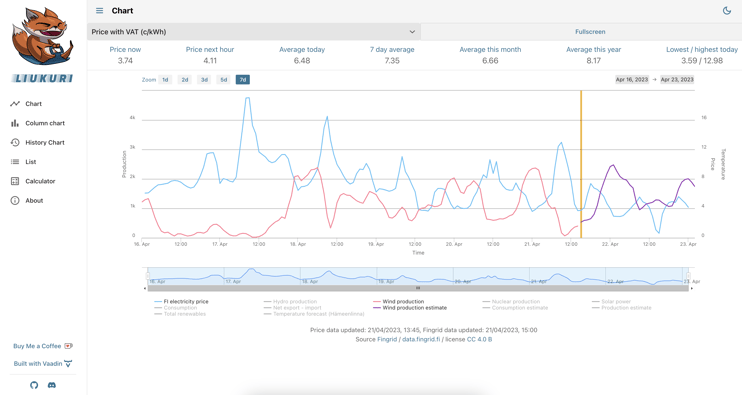Image resolution: width=742 pixels, height=395 pixels.
Task: Expand the Price with VAT dropdown
Action: pos(254,32)
